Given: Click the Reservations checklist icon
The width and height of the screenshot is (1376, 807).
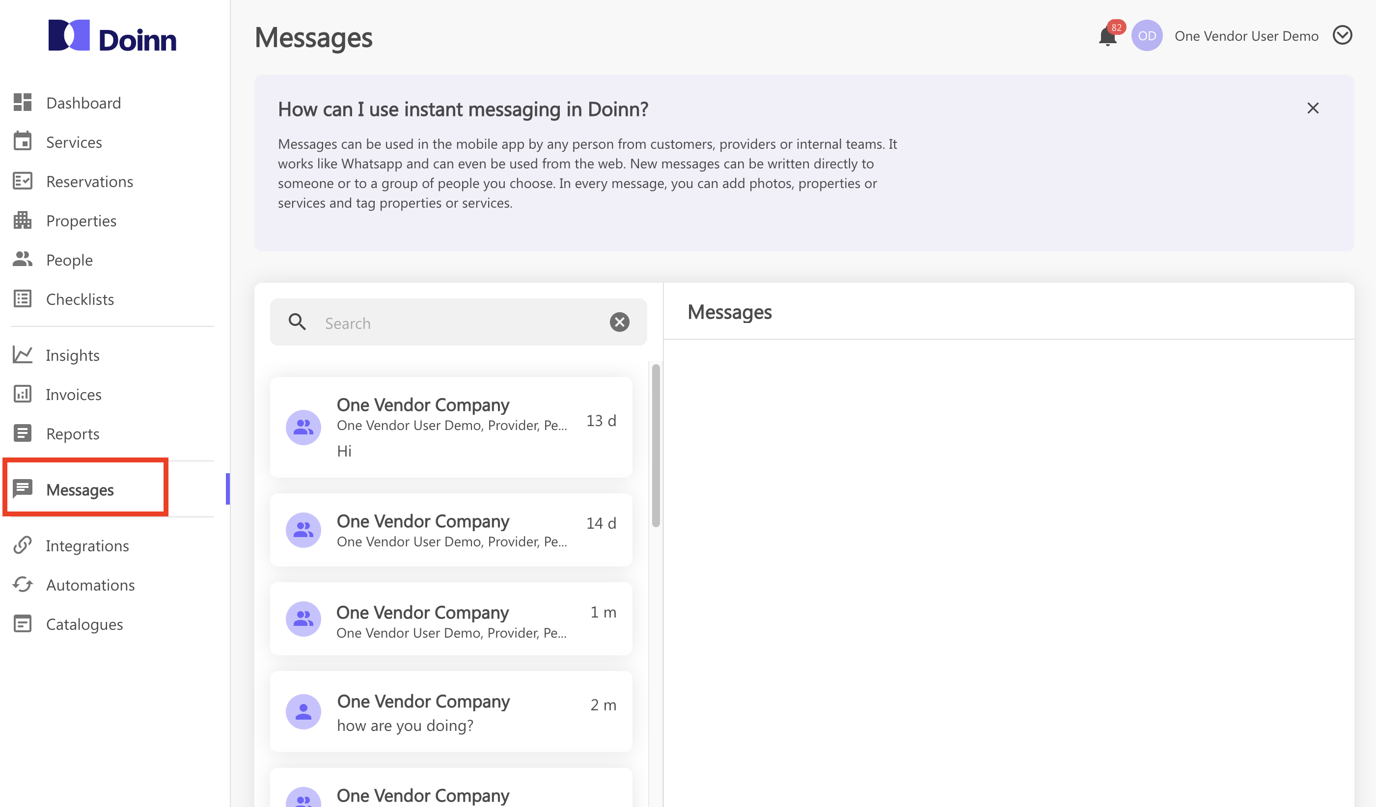Looking at the screenshot, I should pyautogui.click(x=23, y=181).
